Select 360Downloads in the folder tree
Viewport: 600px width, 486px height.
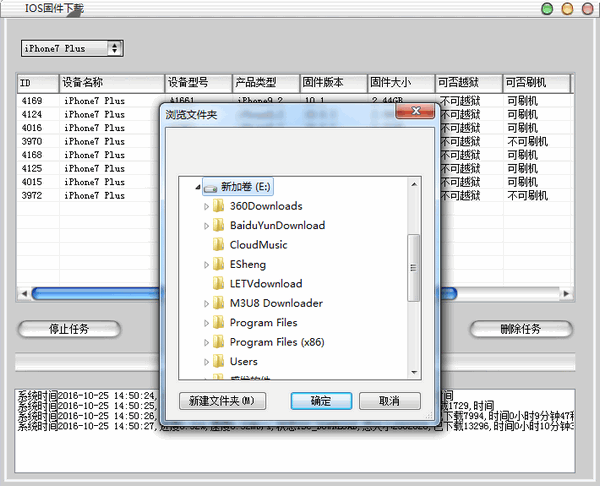coord(266,206)
